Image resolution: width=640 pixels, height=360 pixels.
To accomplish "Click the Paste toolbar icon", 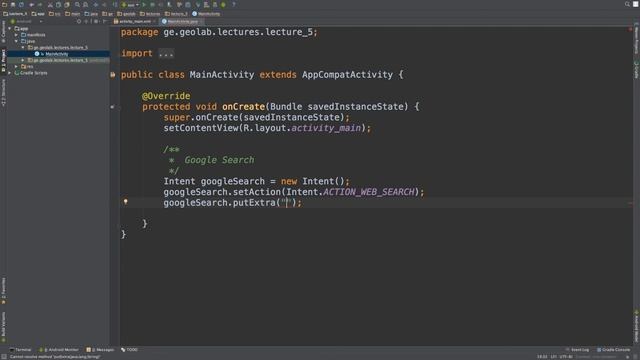I will coord(67,4).
